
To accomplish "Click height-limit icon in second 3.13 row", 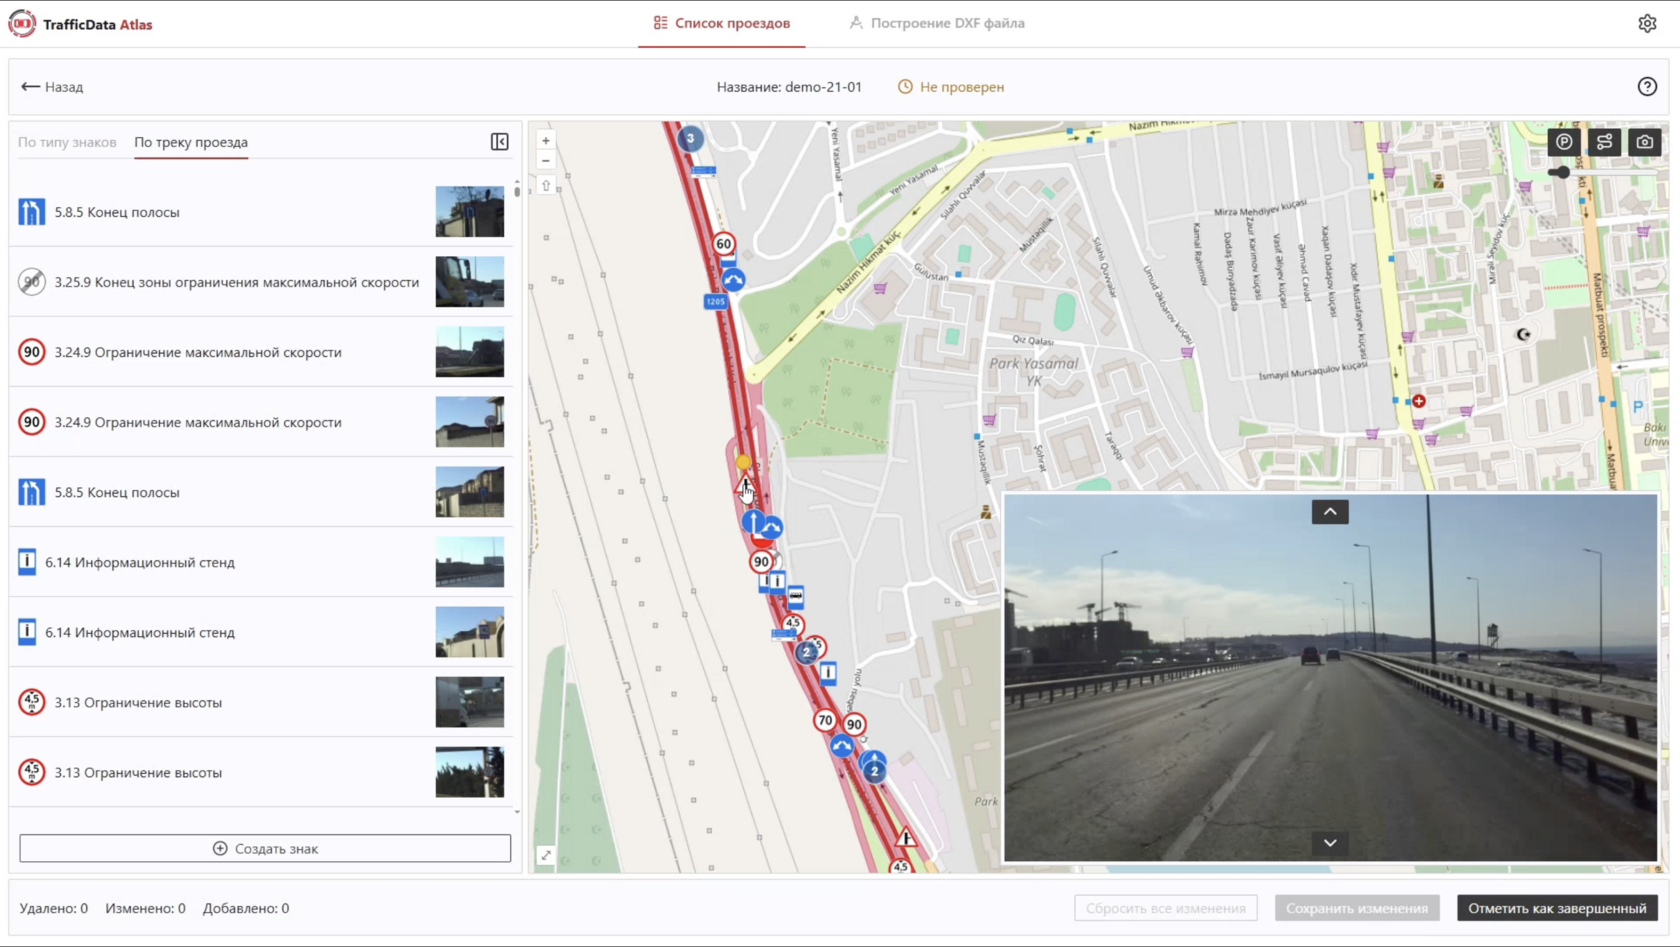I will click(32, 772).
